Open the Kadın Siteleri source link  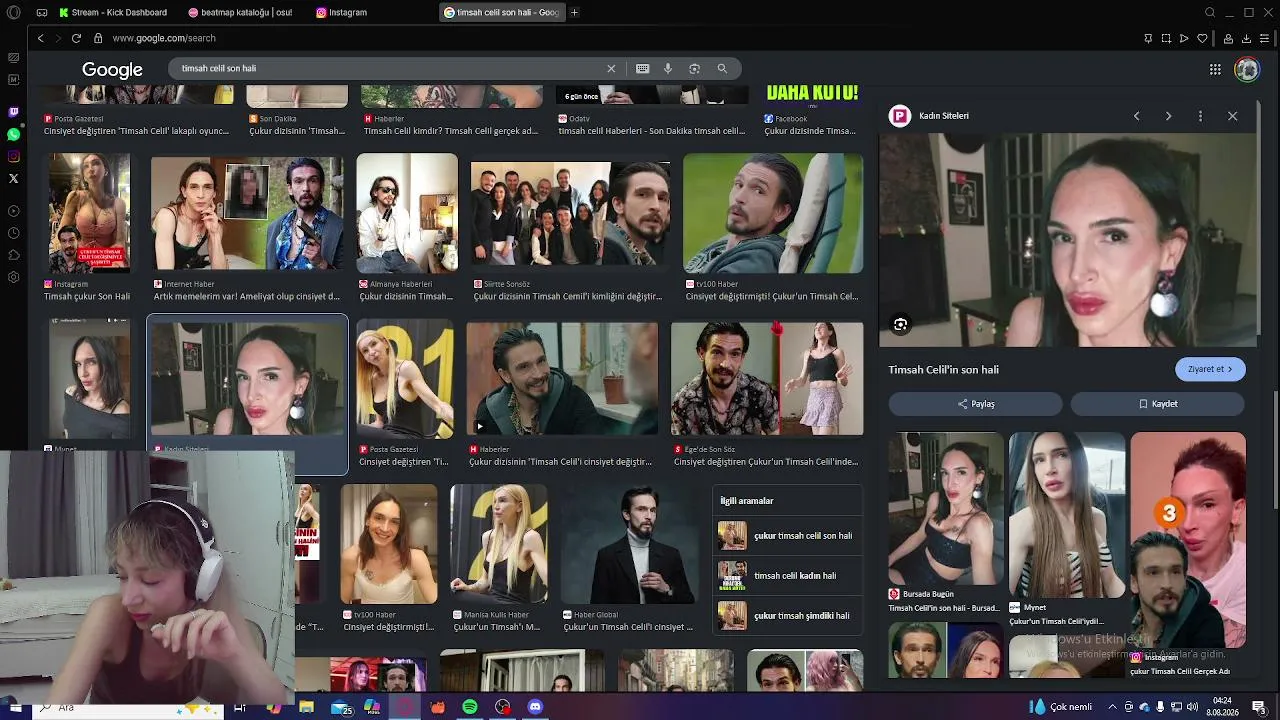click(944, 116)
